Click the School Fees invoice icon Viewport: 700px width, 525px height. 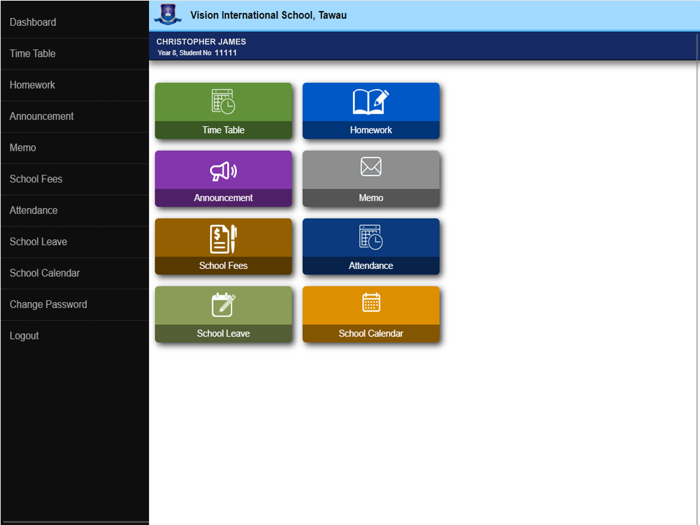point(223,239)
